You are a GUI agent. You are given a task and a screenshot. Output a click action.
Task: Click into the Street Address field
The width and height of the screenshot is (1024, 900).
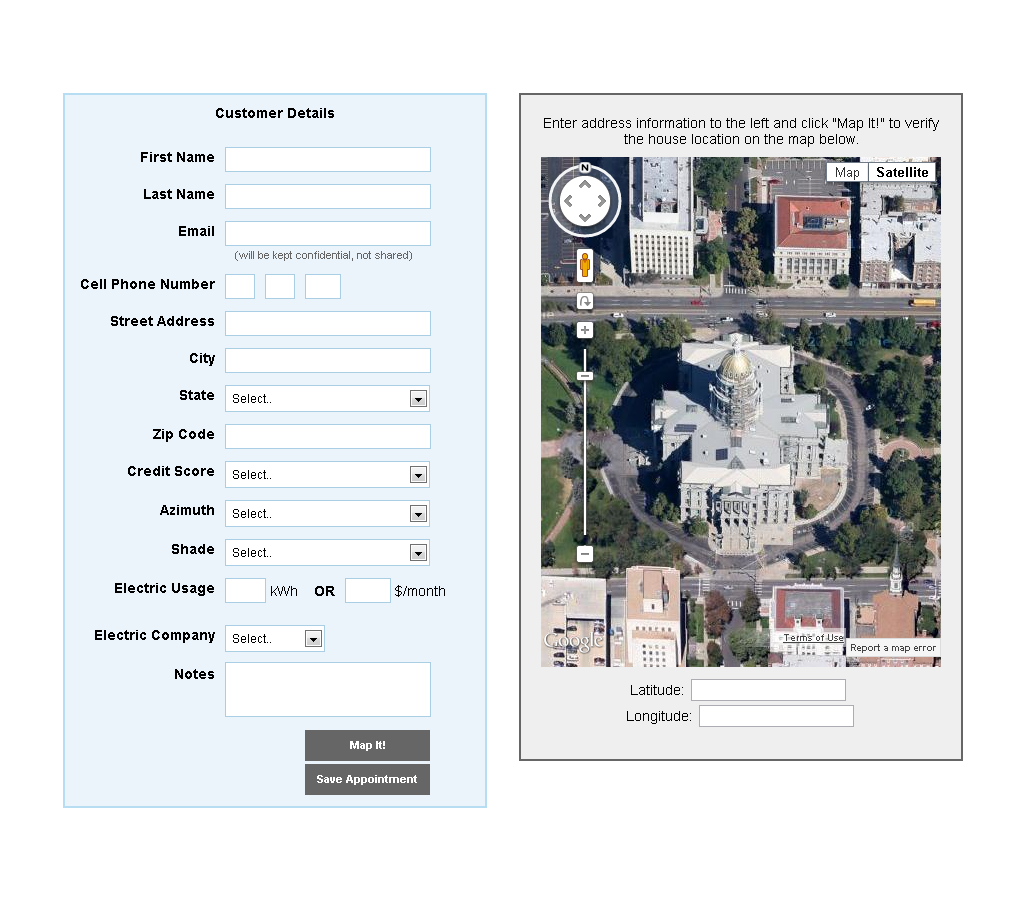coord(328,323)
